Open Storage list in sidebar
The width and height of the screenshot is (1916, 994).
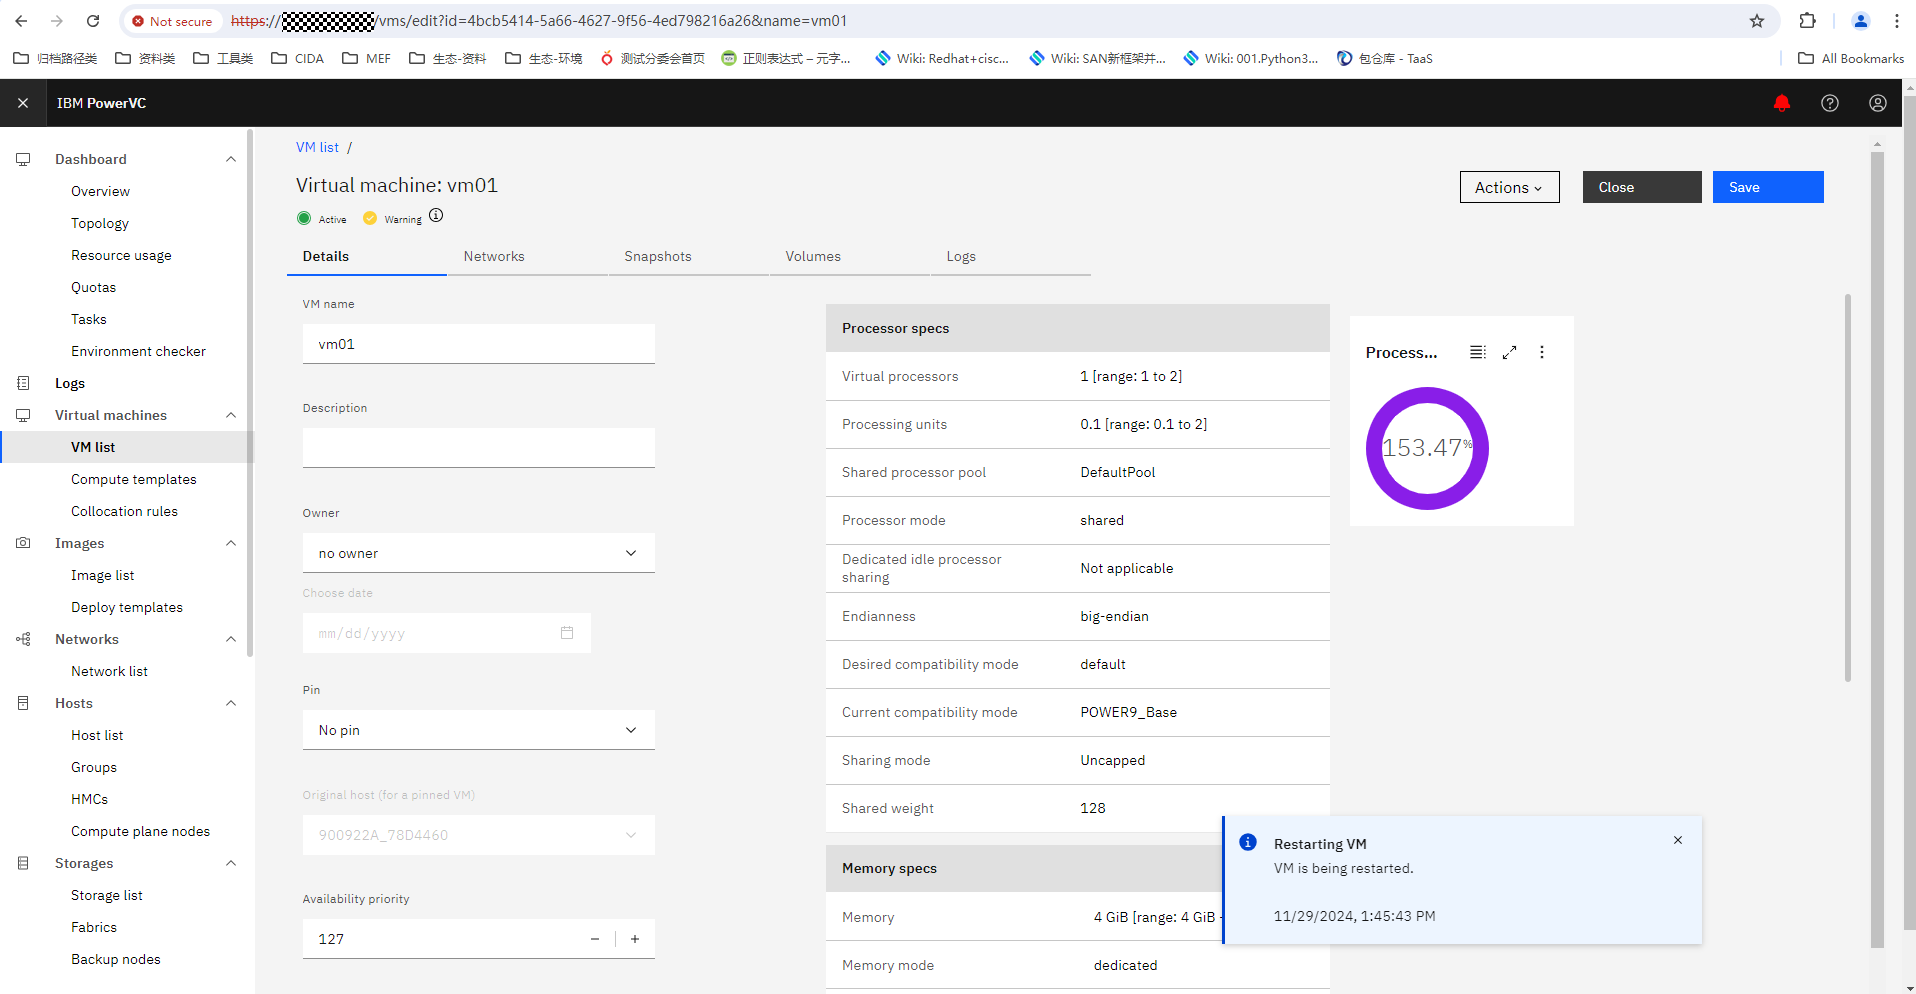coord(107,895)
